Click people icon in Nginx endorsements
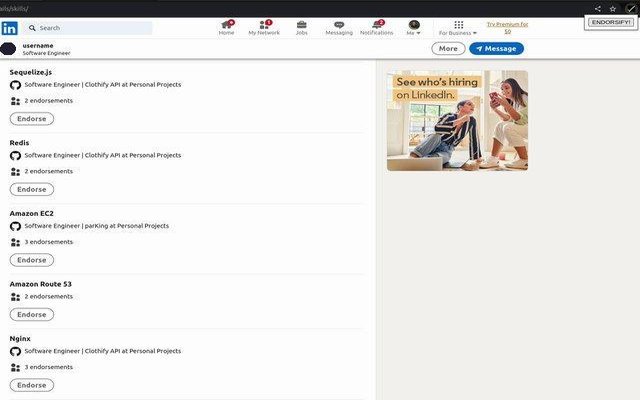Screen dimensions: 640x400 [x=16, y=368]
